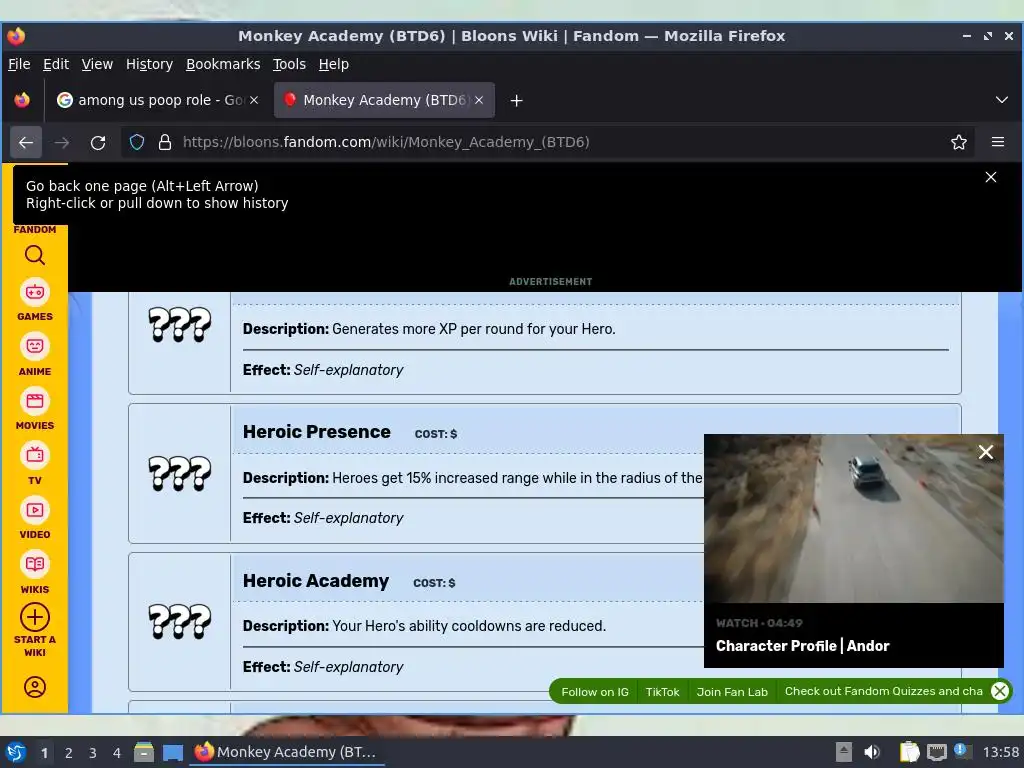Click the Character Profile | Andor title
Viewport: 1024px width, 768px height.
(x=802, y=646)
